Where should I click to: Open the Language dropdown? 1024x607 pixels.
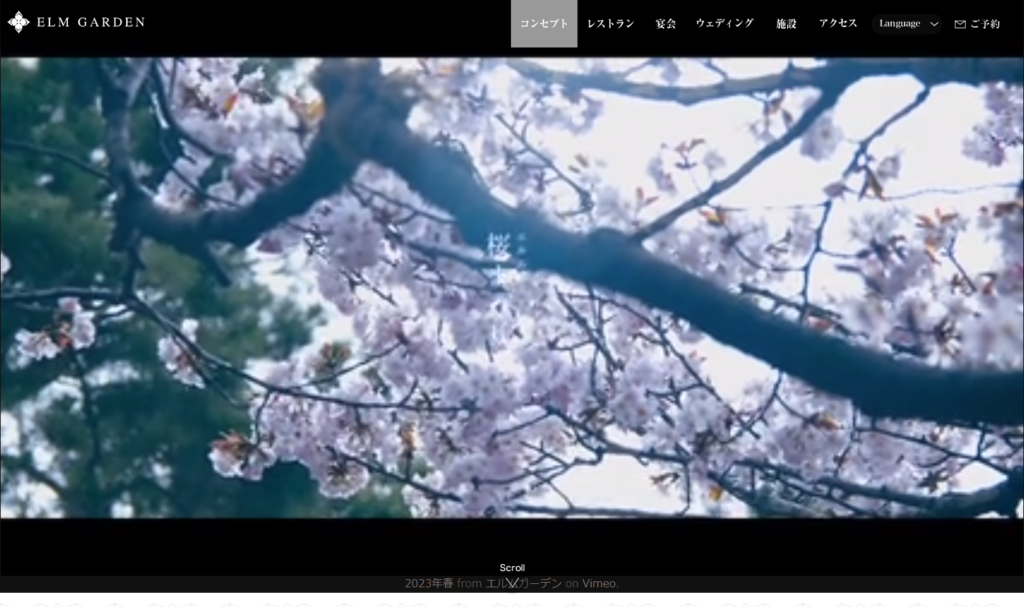coord(906,24)
